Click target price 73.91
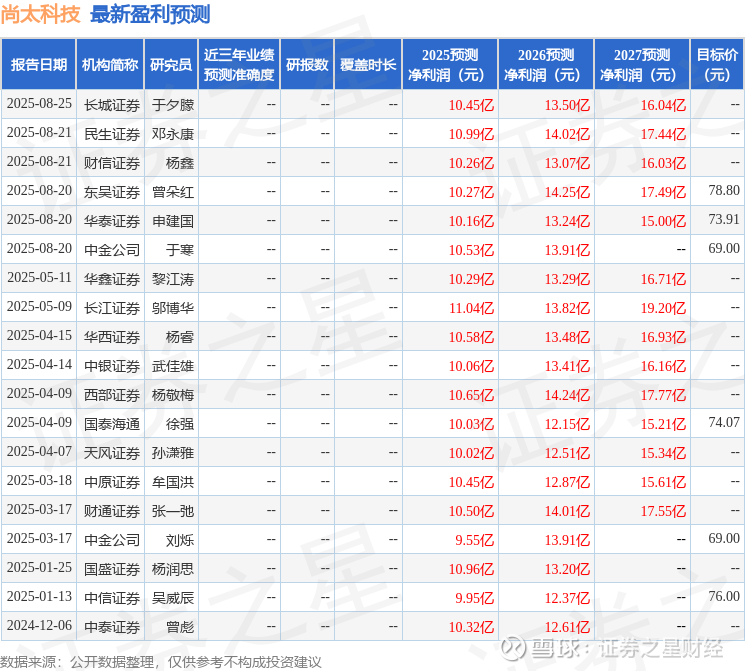The image size is (745, 671). tap(724, 220)
